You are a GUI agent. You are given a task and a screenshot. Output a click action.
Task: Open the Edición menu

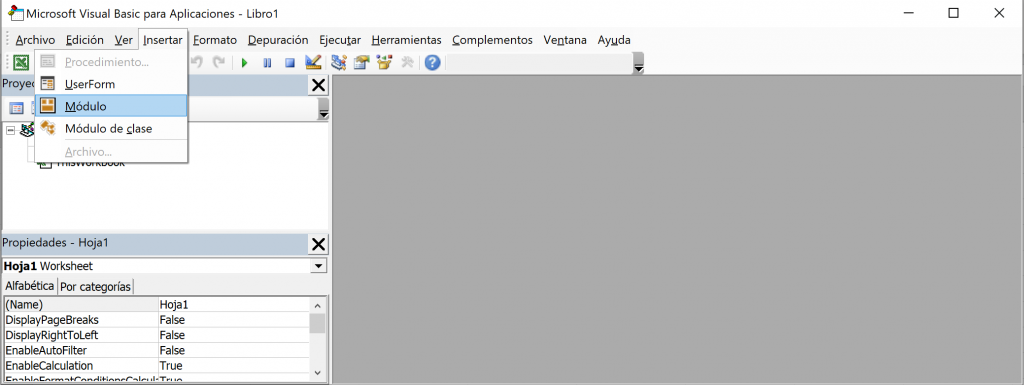pos(84,40)
